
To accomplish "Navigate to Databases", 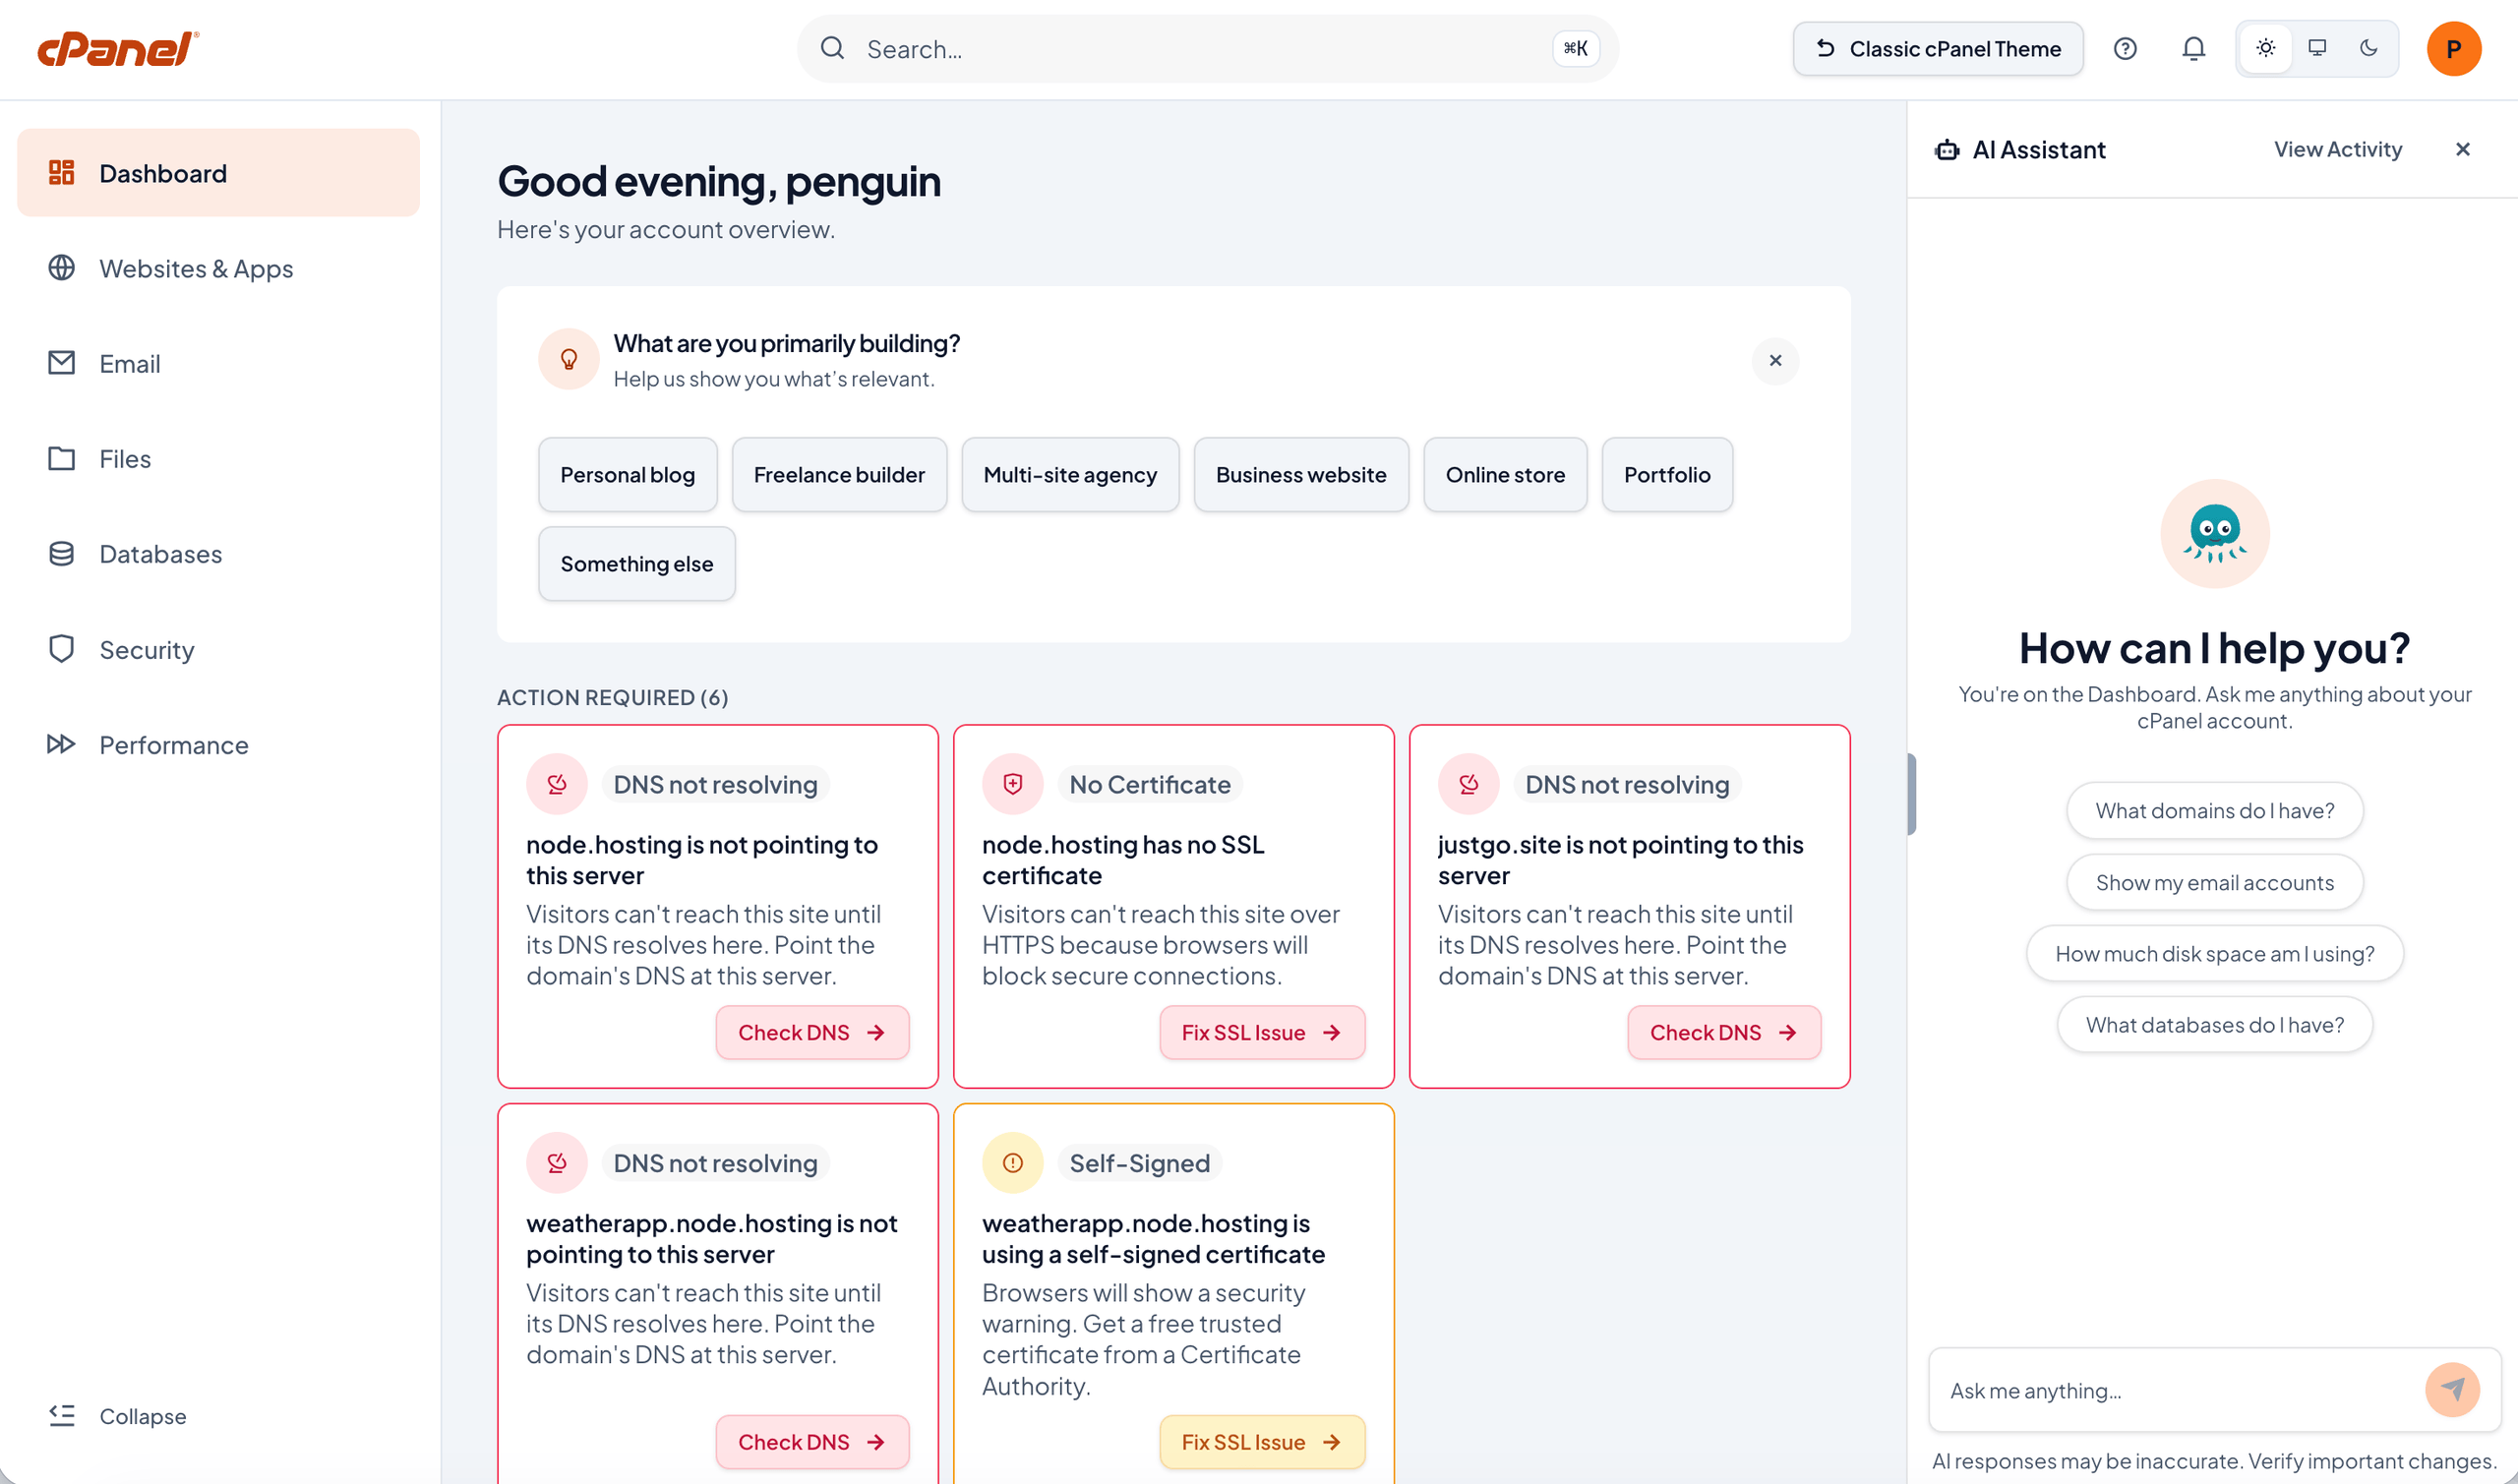I will tap(218, 553).
